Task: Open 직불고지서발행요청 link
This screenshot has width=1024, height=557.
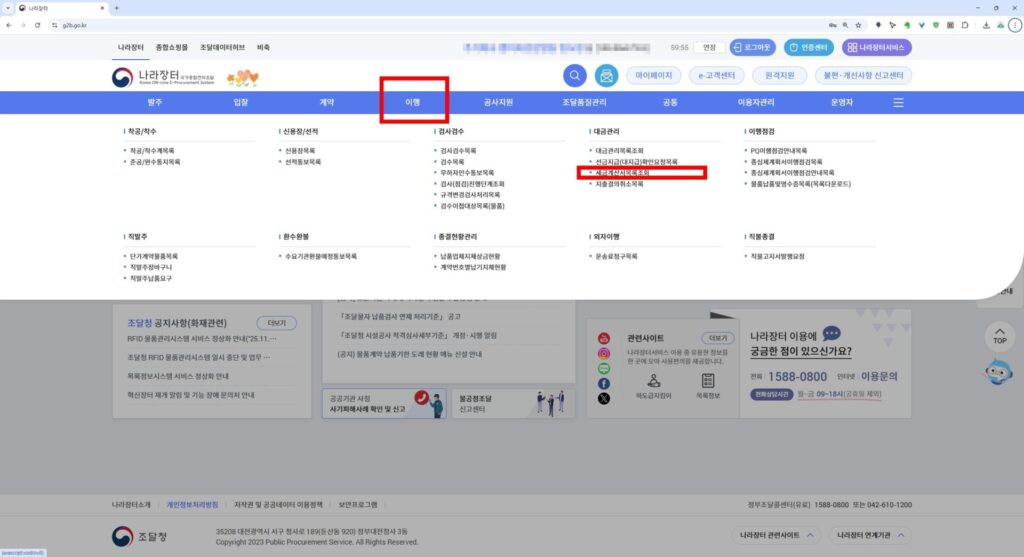Action: point(777,257)
